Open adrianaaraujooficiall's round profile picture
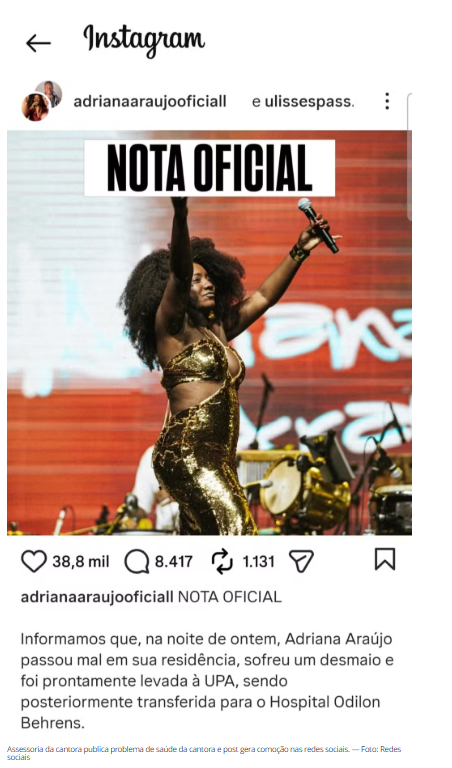Screen dimensions: 452x768 35,107
